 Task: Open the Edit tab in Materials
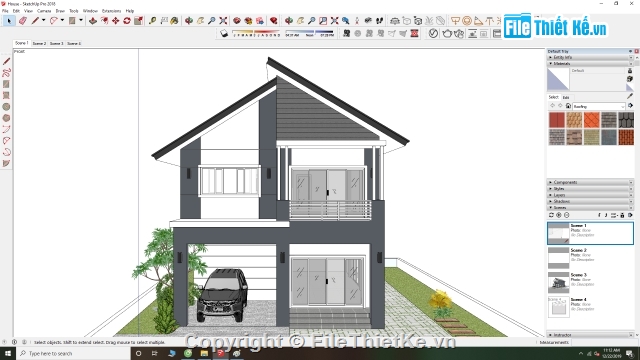(566, 98)
